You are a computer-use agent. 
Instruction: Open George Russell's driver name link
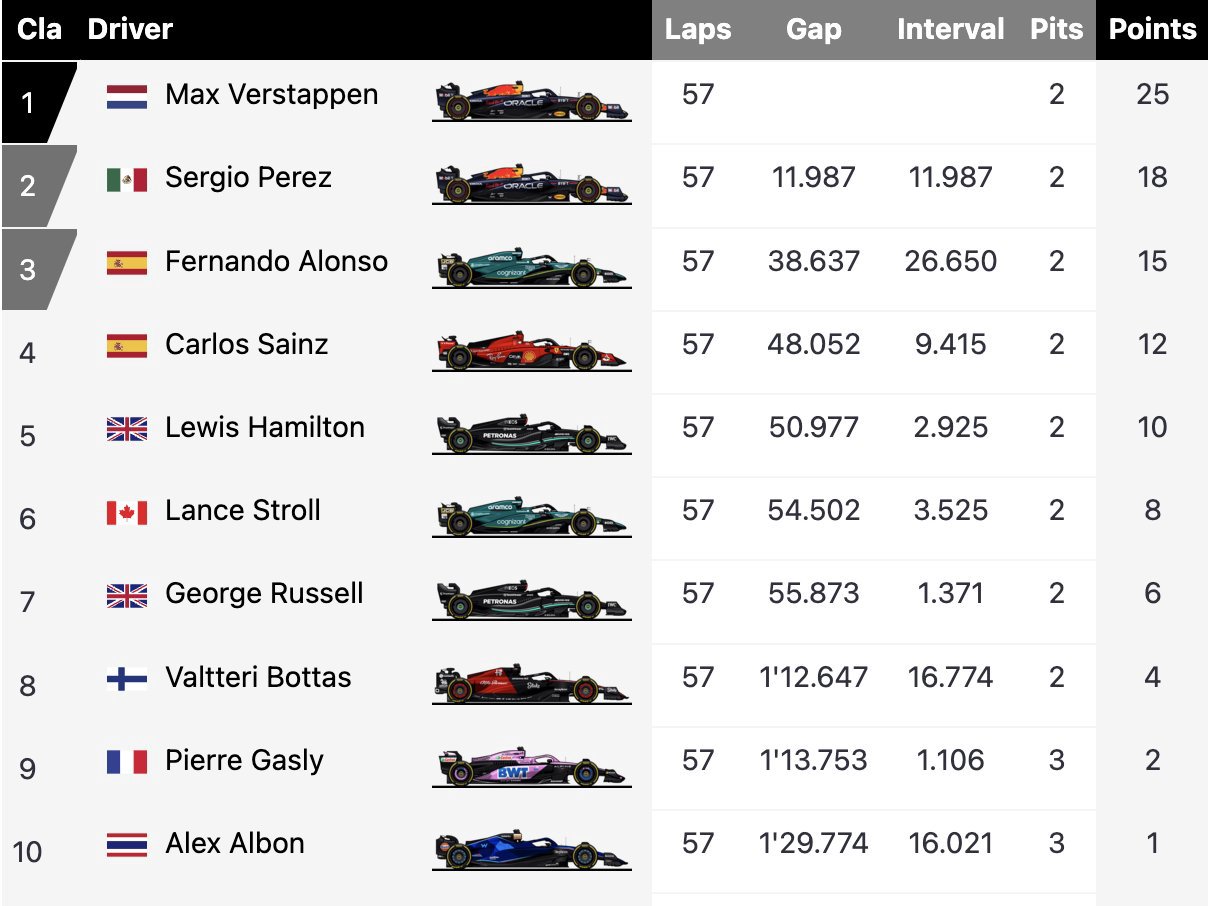pos(264,594)
